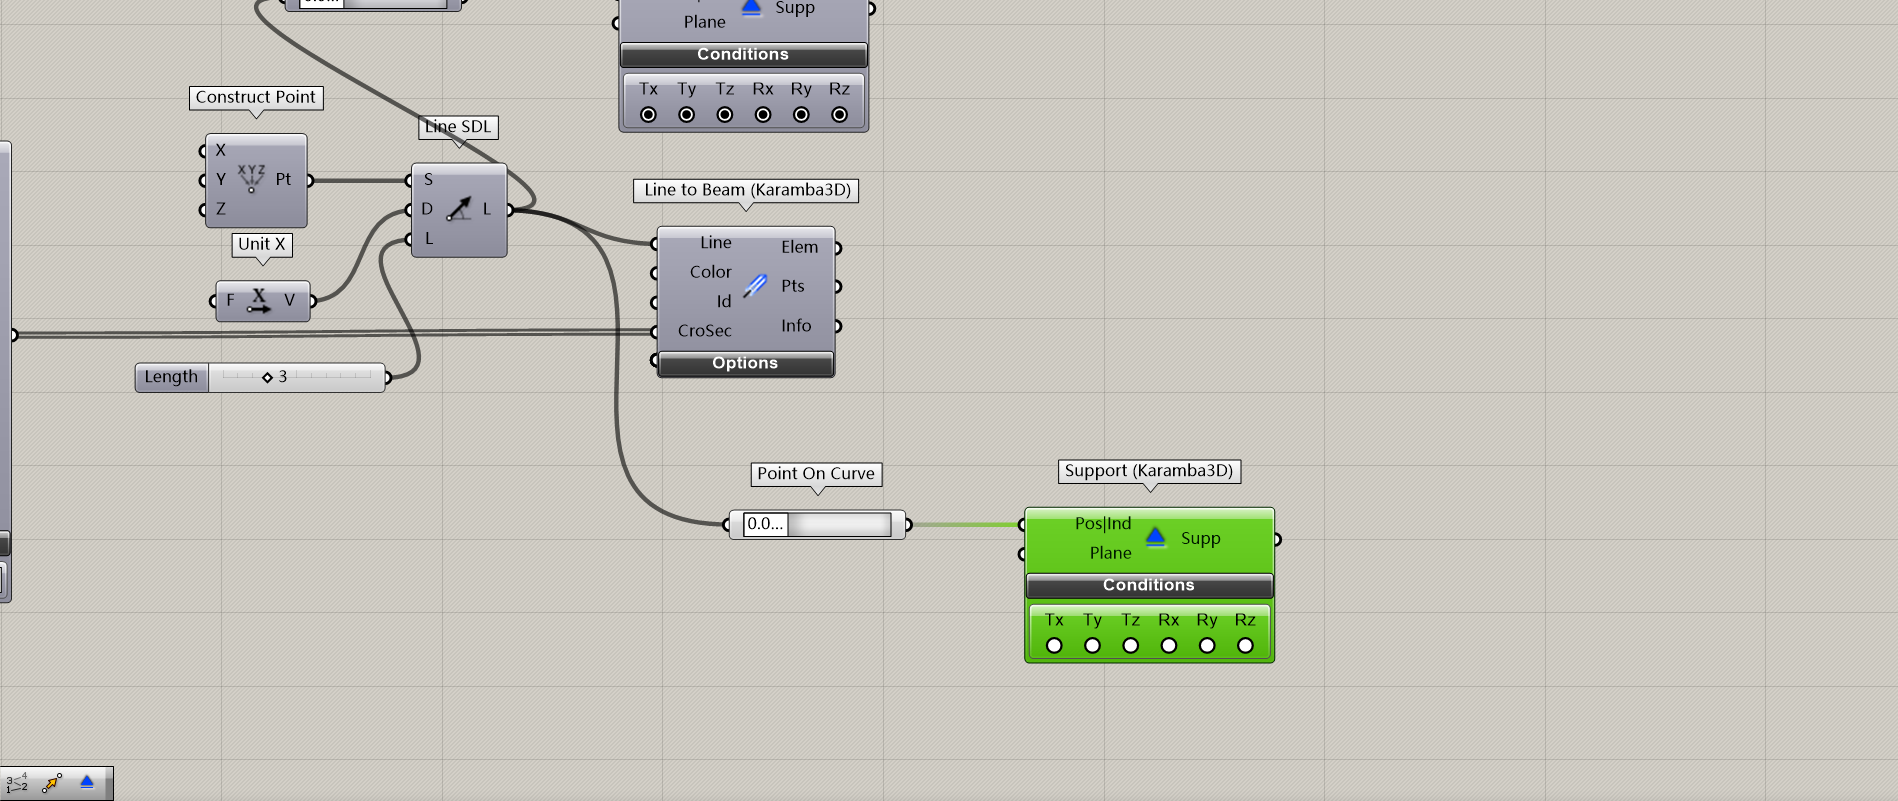Screen dimensions: 1898x801
Task: Click the blue triangle icon on green Support
Action: [1155, 537]
